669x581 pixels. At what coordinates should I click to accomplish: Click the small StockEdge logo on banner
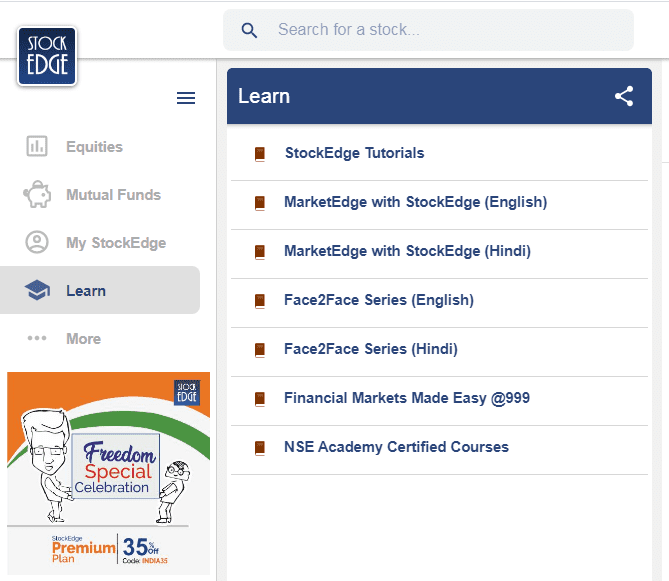coord(187,392)
